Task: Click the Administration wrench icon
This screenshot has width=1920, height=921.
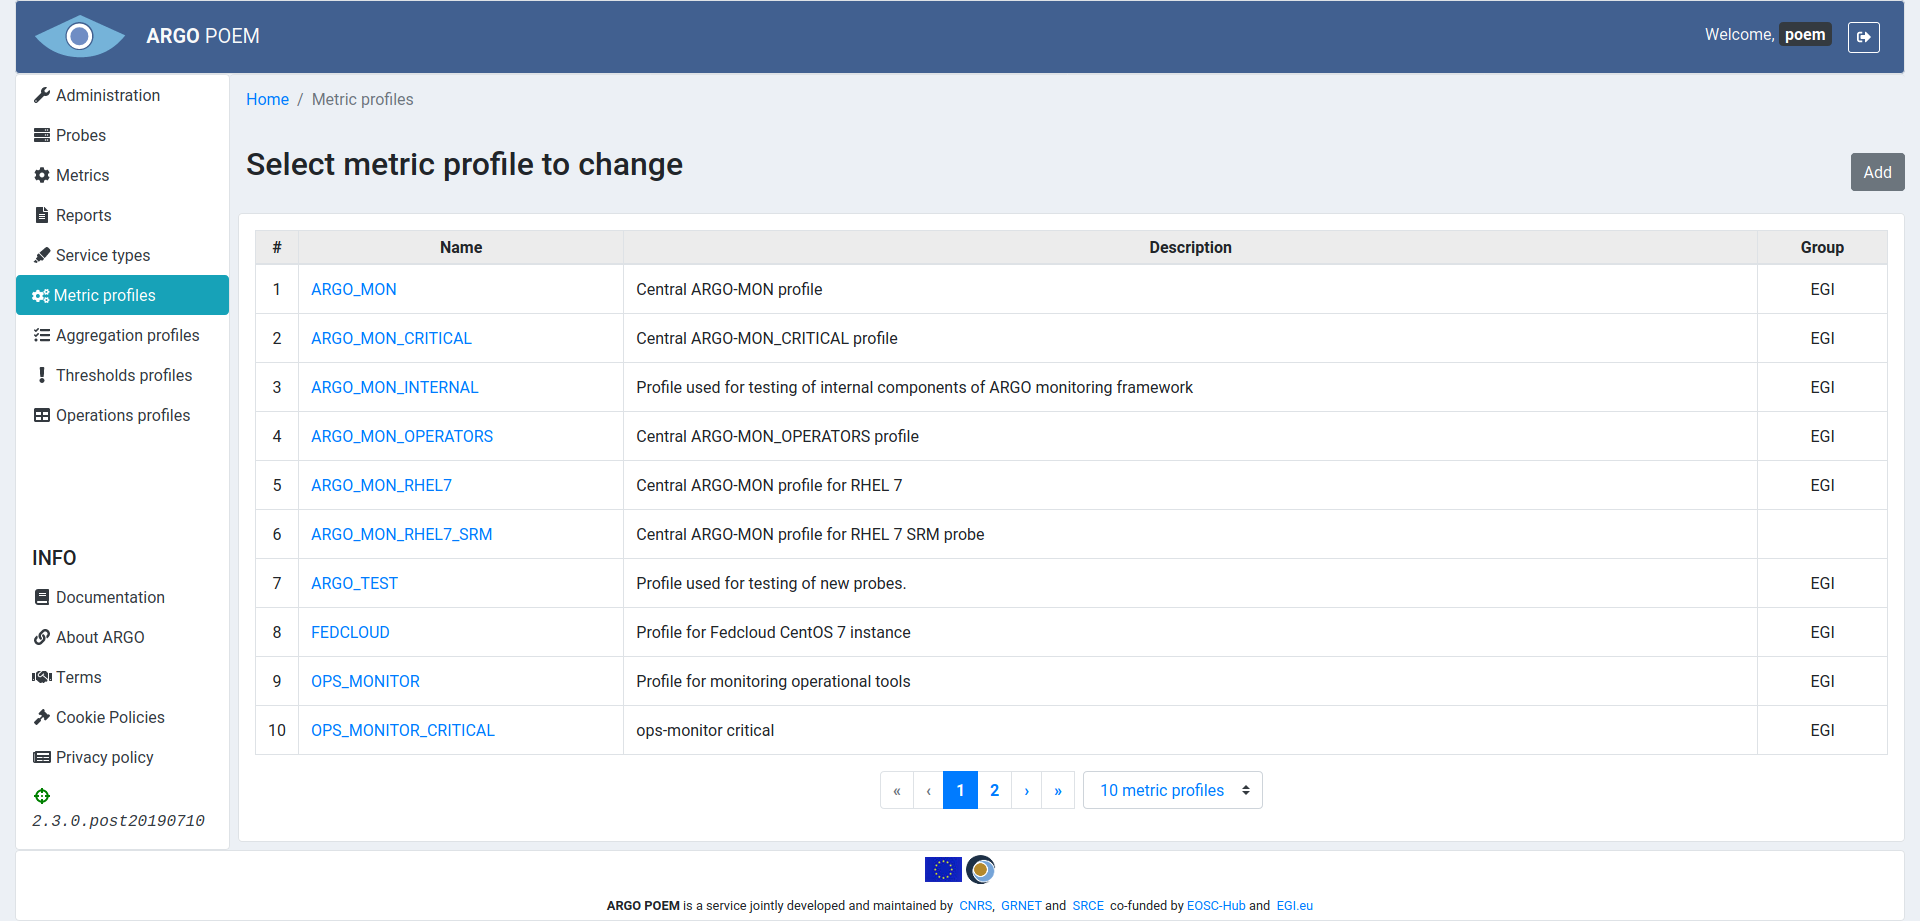Action: click(42, 95)
